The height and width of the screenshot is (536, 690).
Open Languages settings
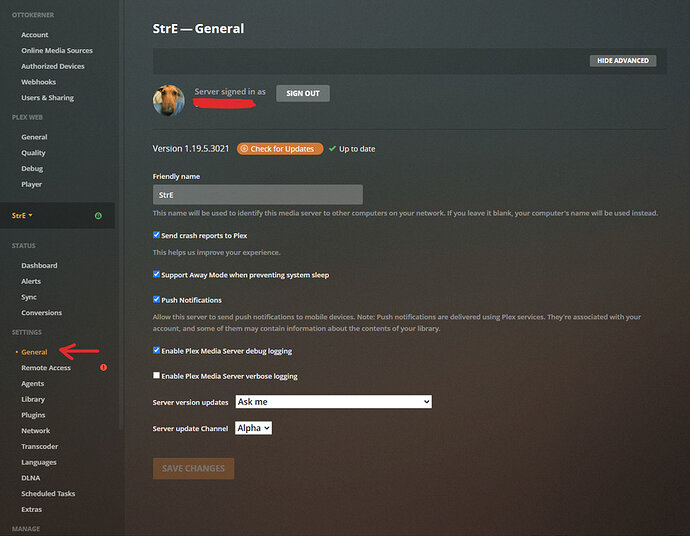coord(39,463)
